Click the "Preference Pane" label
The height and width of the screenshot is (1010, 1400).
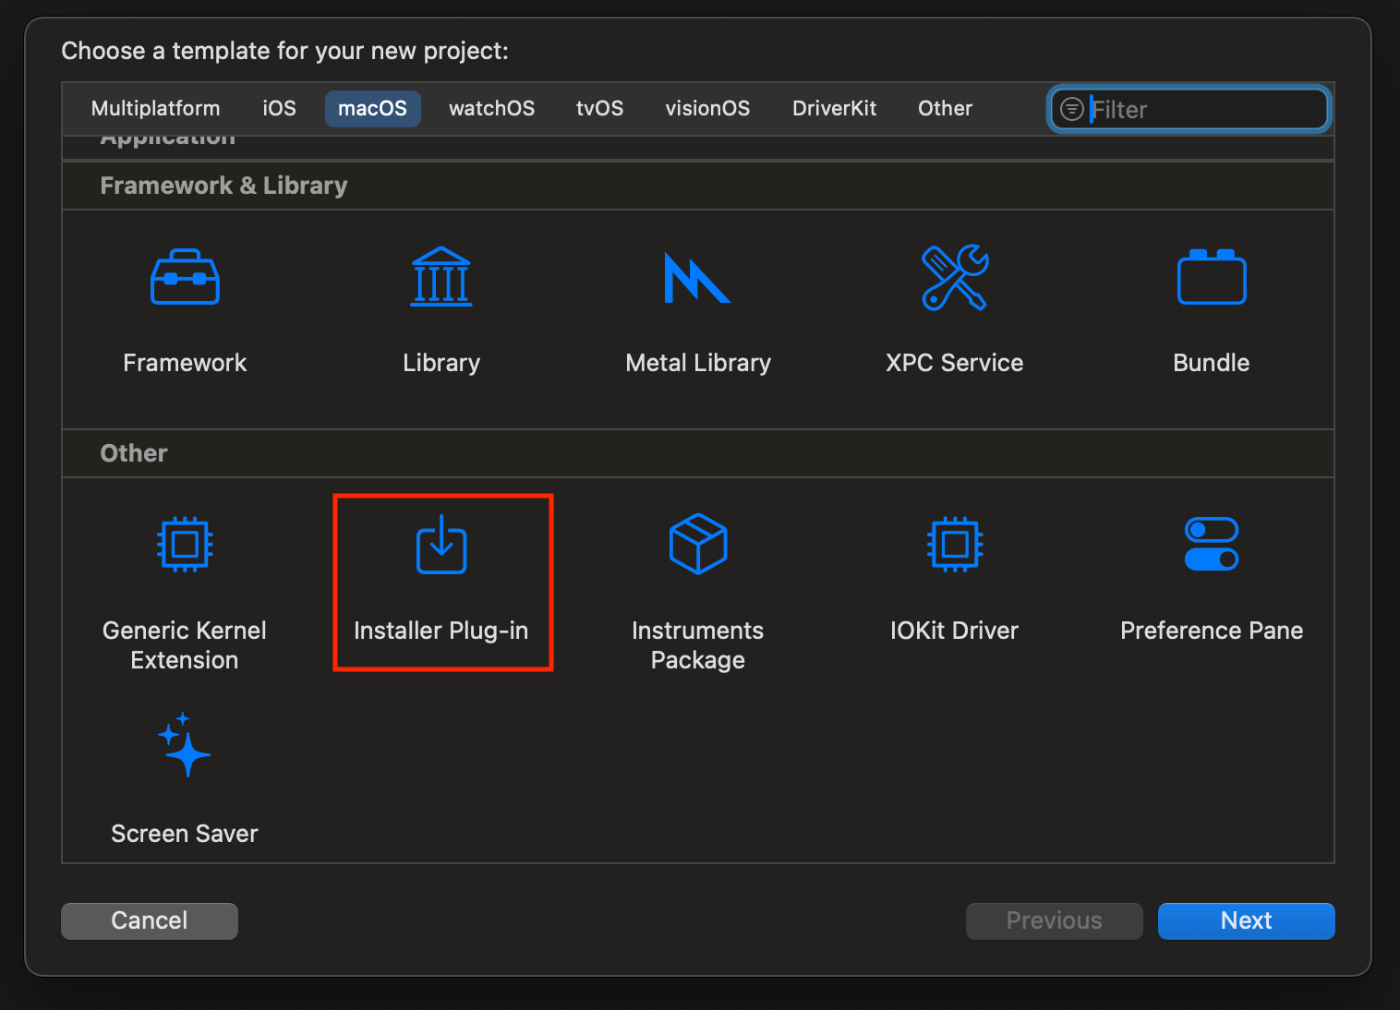tap(1211, 631)
